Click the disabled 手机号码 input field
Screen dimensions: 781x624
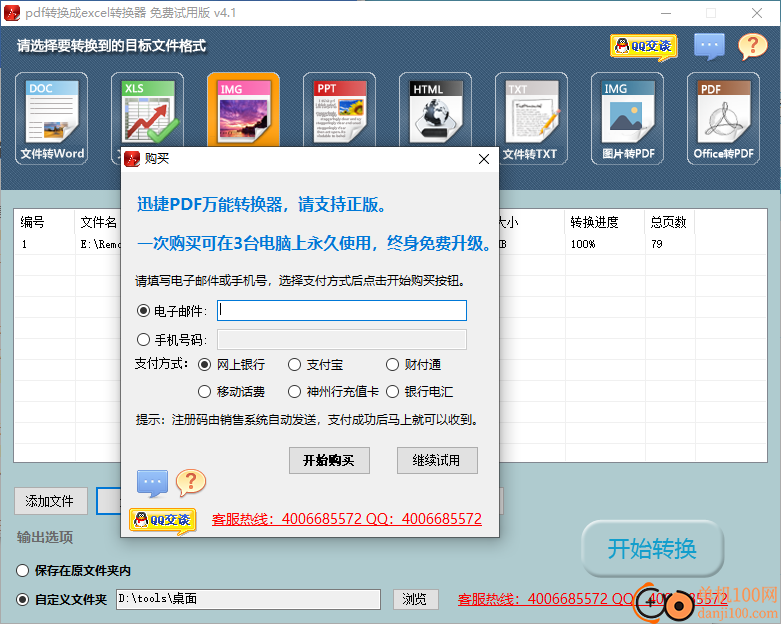point(342,339)
